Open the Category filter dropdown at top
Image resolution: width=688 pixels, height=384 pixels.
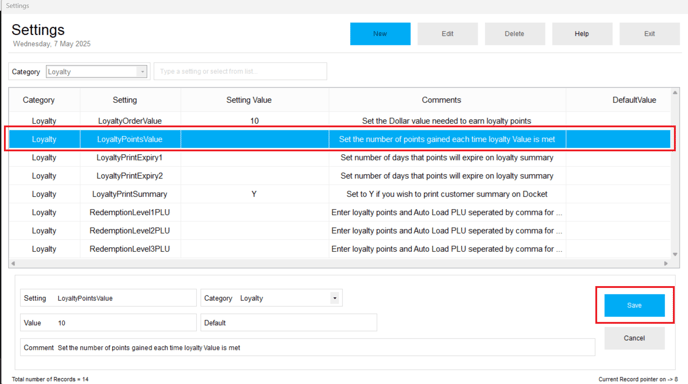pos(142,72)
